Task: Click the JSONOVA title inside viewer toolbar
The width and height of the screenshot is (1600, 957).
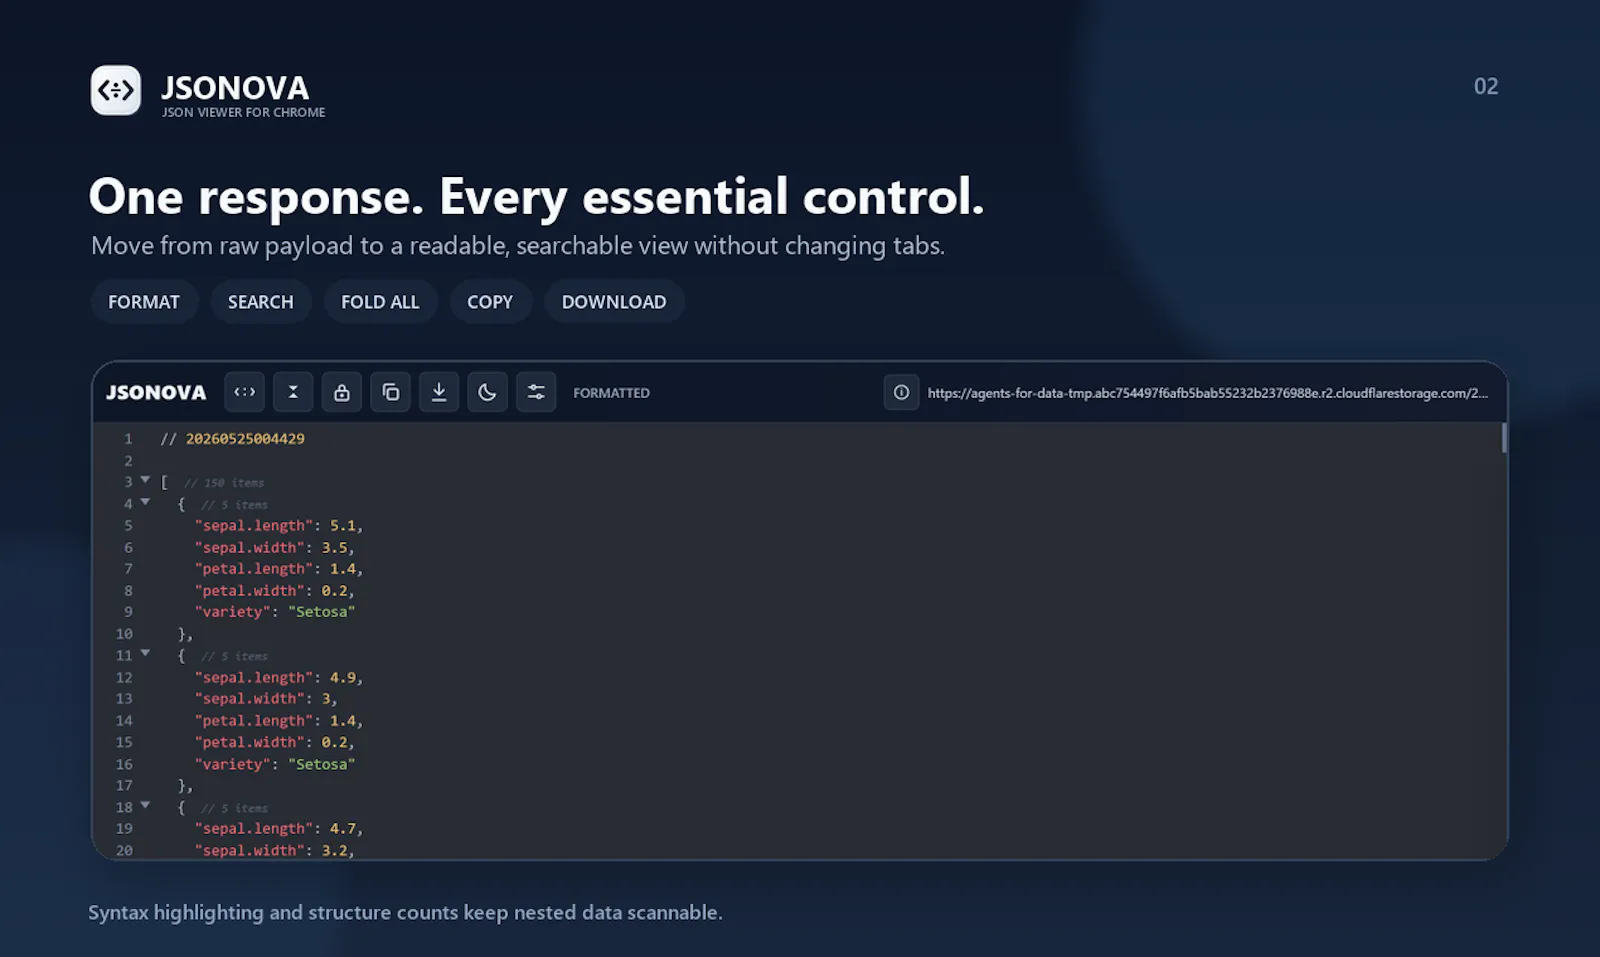Action: pyautogui.click(x=156, y=393)
